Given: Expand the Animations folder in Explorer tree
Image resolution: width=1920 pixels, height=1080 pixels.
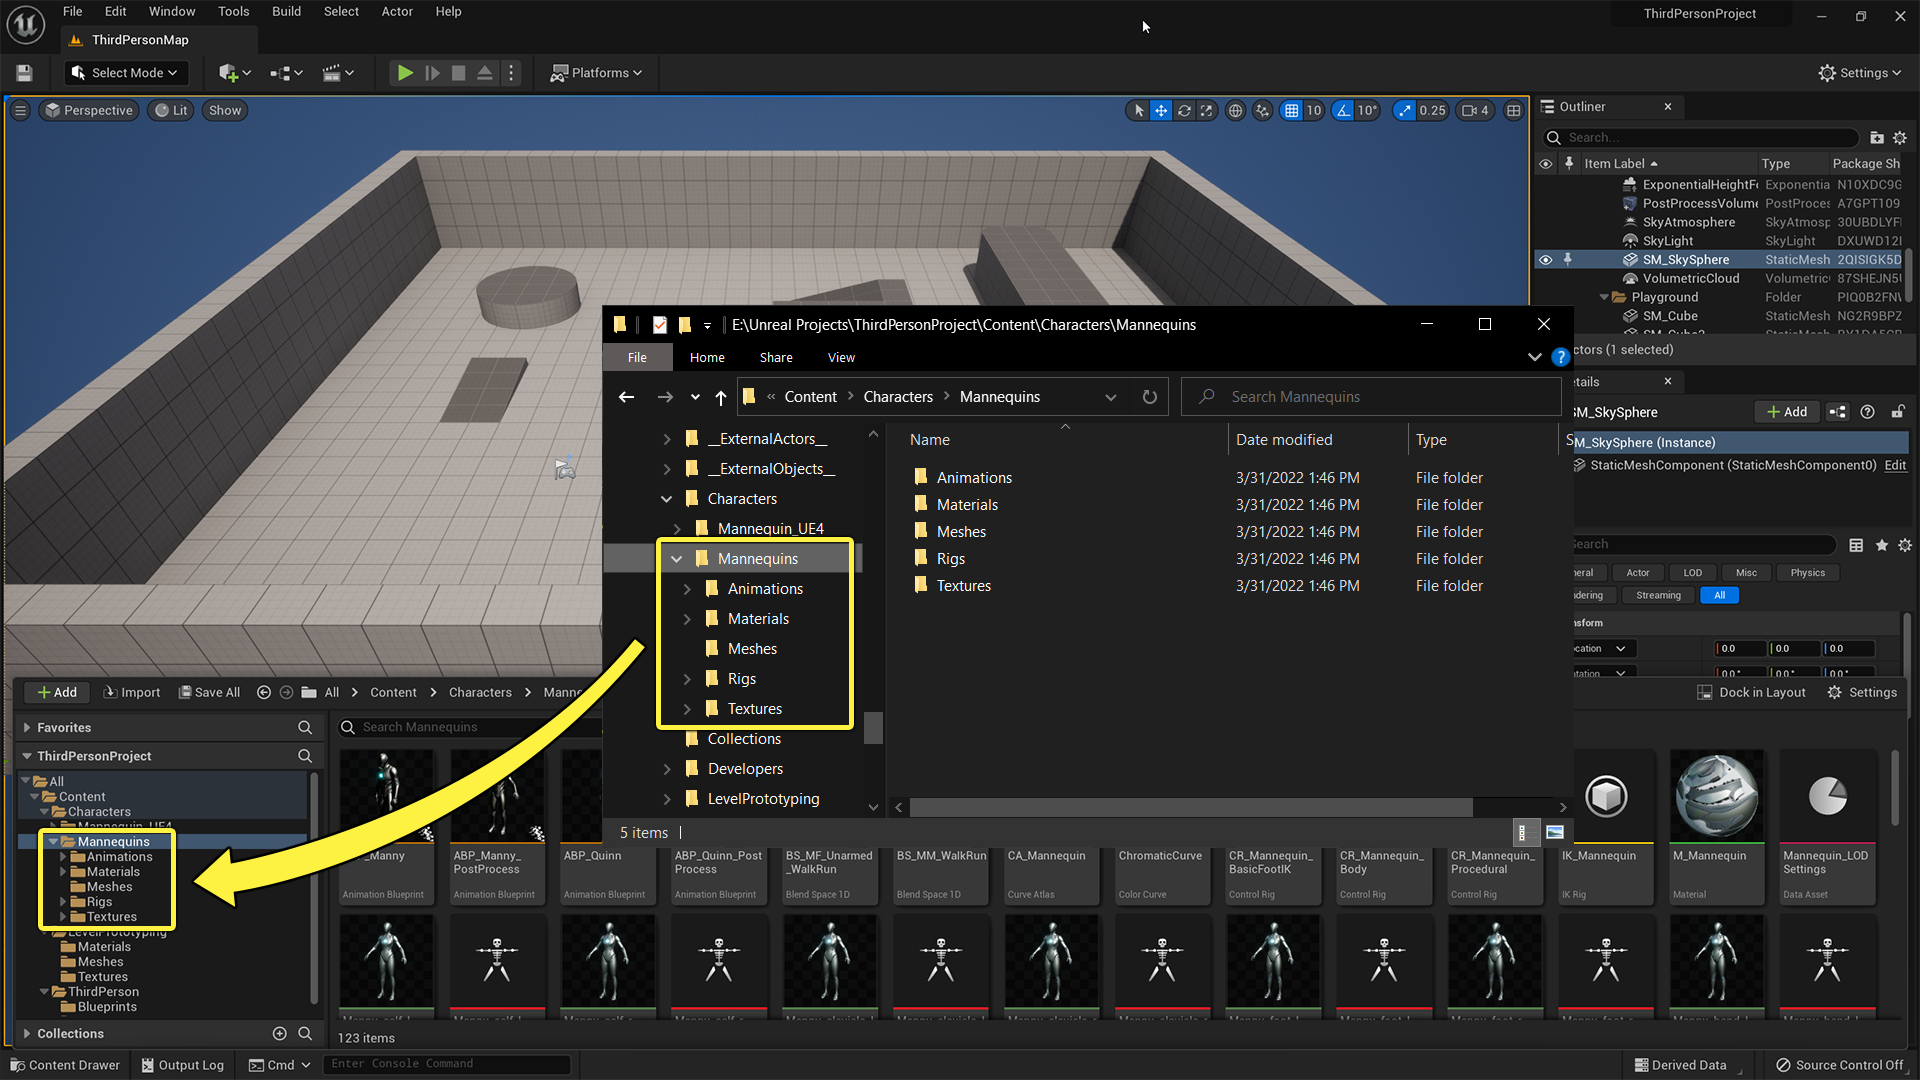Looking at the screenshot, I should (x=687, y=589).
